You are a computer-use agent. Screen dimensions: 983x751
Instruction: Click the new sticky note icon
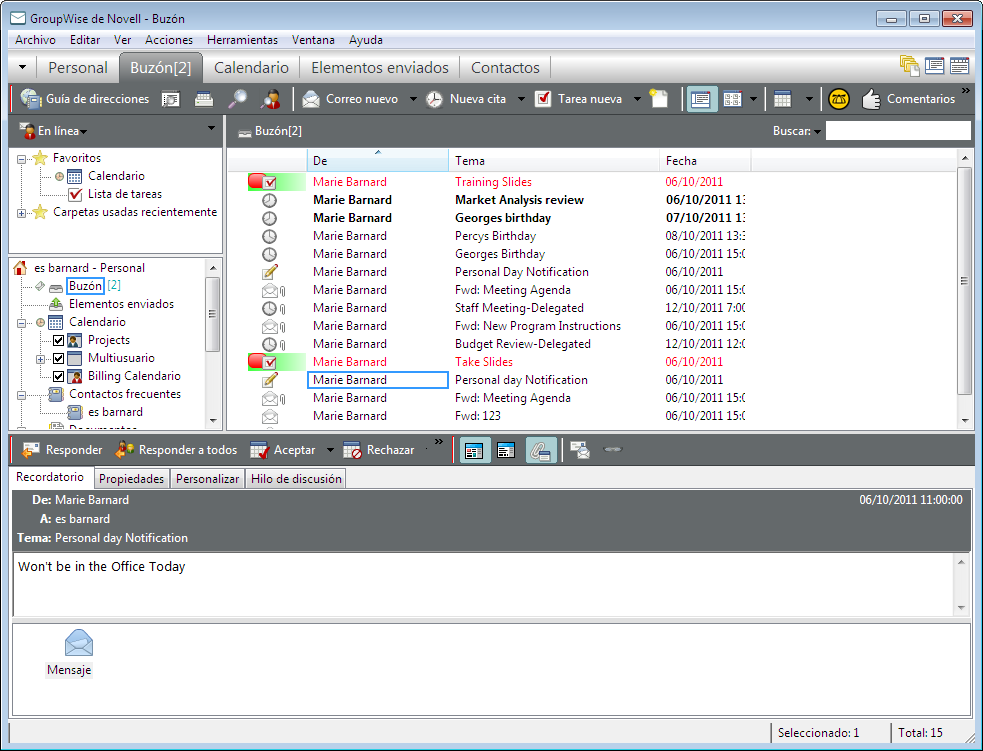658,99
